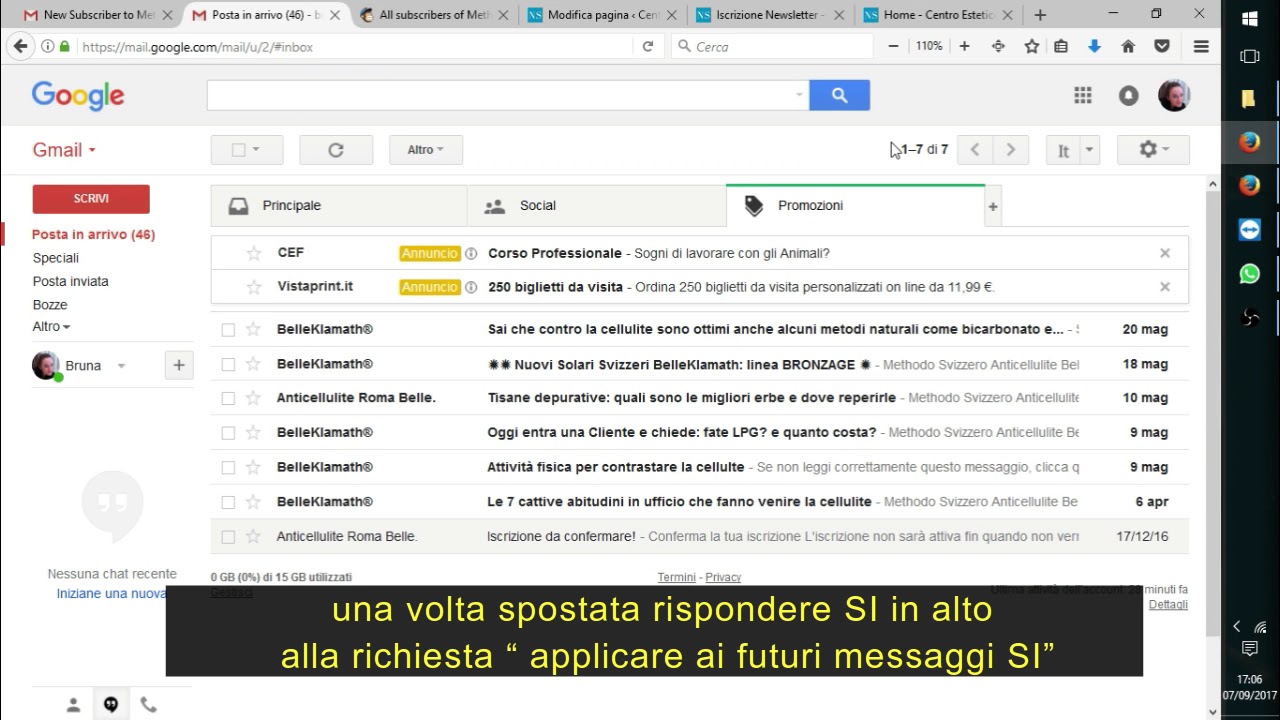Check the fate LPG email
The height and width of the screenshot is (720, 1280).
tap(228, 433)
